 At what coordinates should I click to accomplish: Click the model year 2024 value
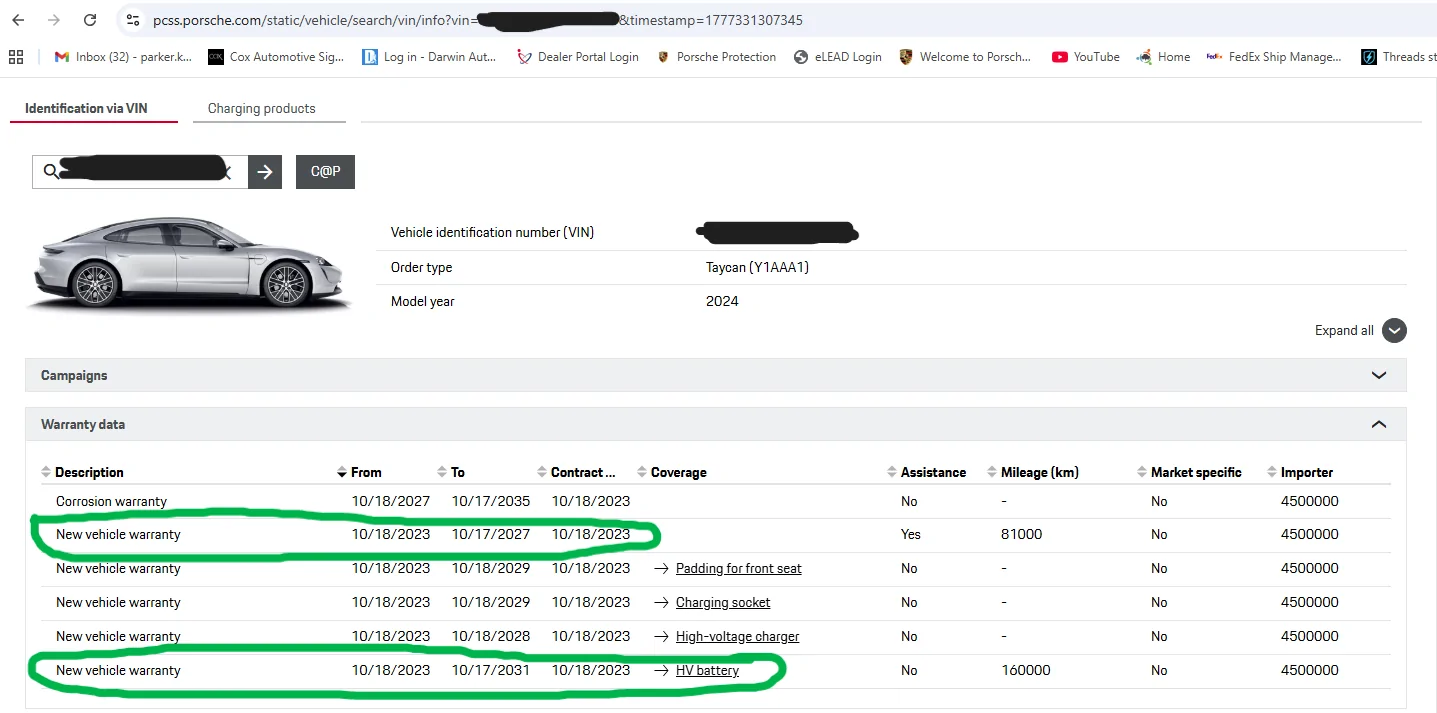point(722,301)
